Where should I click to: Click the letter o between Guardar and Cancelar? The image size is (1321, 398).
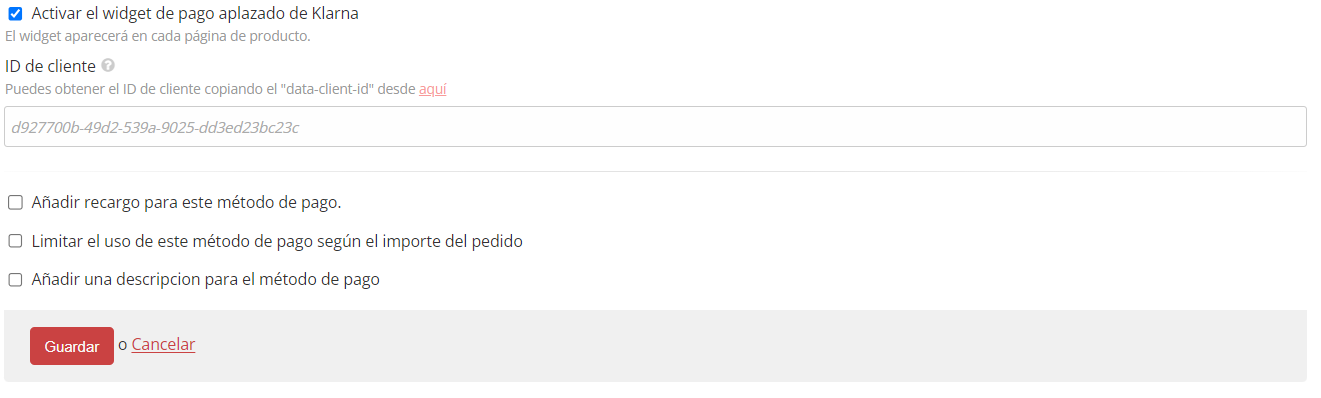coord(122,345)
